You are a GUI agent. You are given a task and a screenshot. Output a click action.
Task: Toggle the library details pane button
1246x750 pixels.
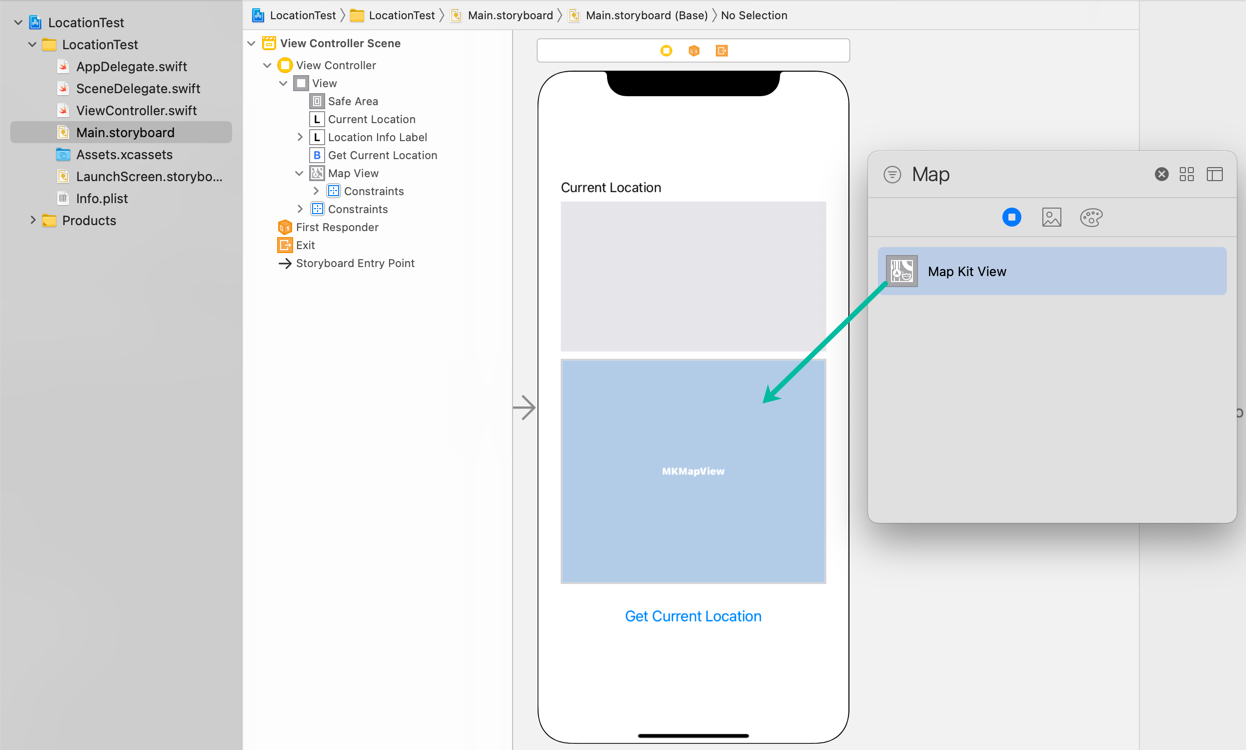pos(1215,174)
